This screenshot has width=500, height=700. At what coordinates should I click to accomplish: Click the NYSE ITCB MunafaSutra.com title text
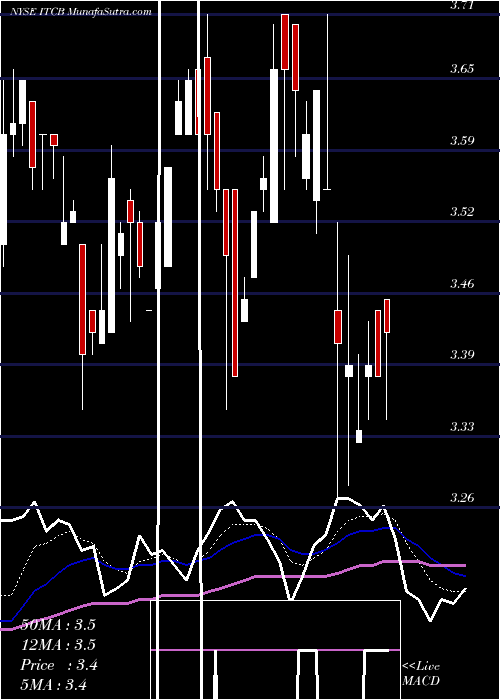81,12
